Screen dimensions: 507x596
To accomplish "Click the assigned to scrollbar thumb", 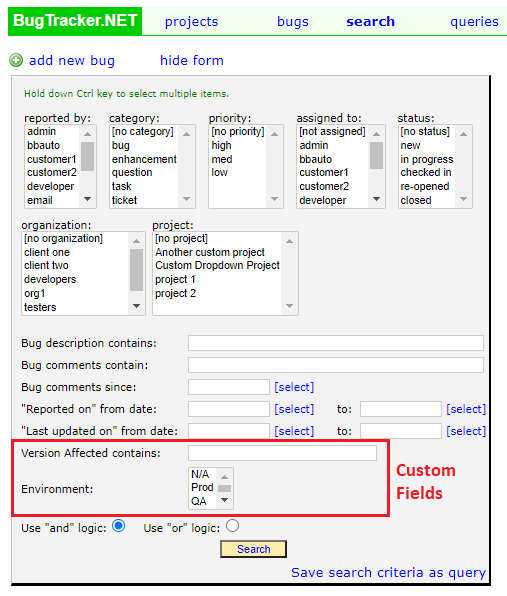I will tap(377, 155).
